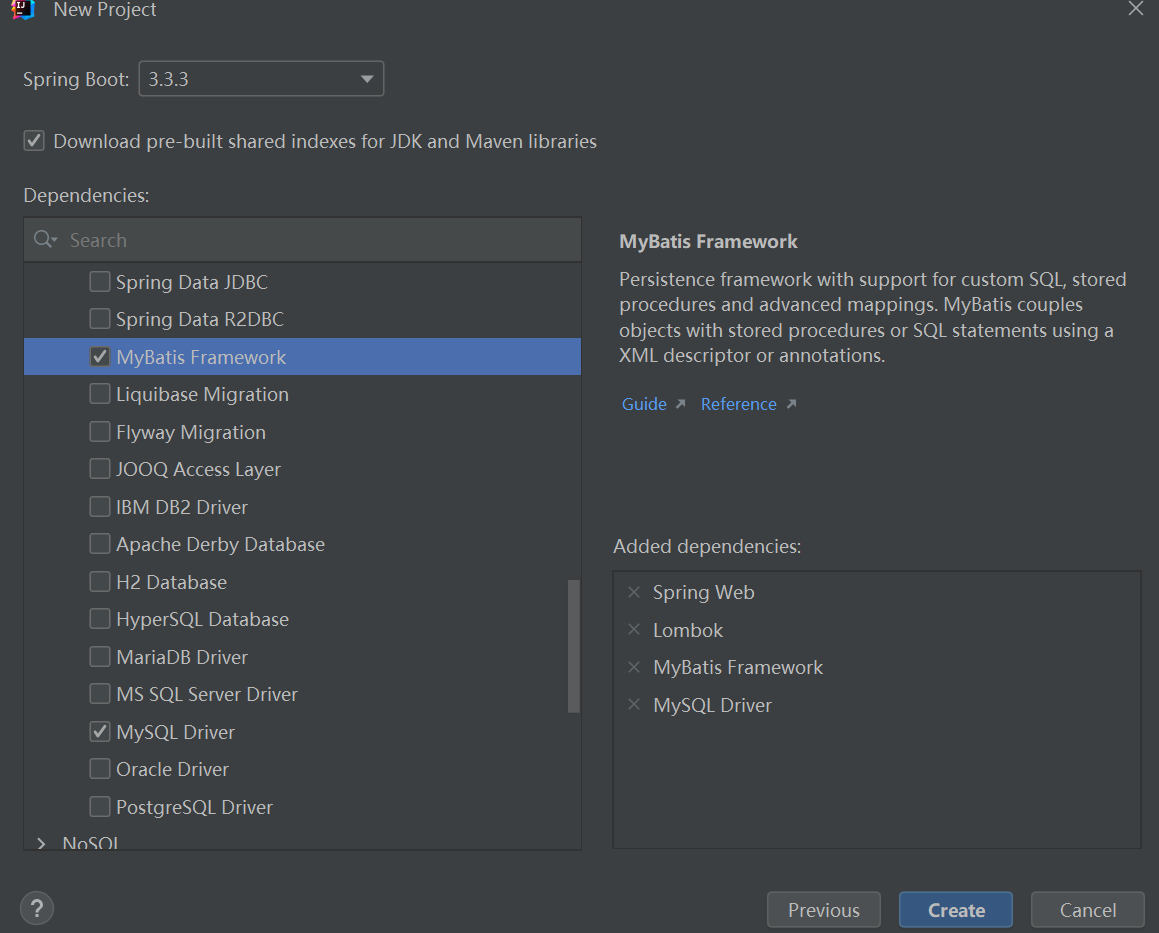Open the help question mark button

point(37,908)
